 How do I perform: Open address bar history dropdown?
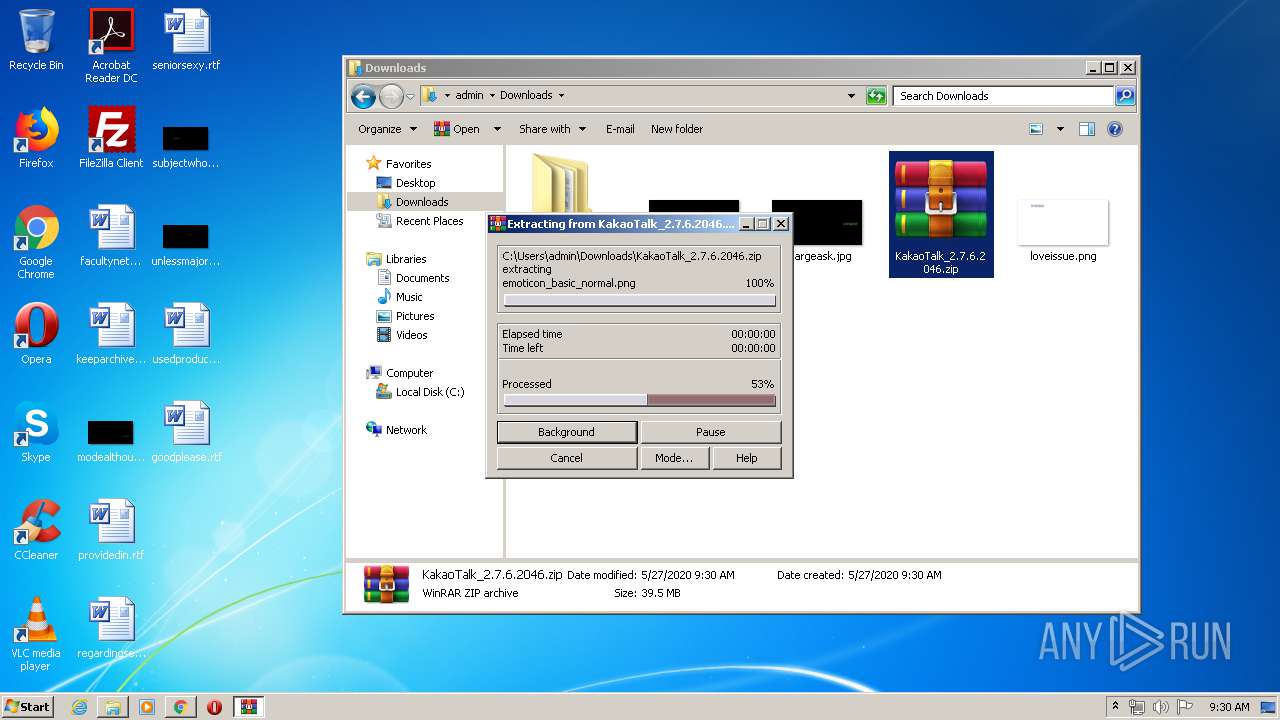click(851, 96)
